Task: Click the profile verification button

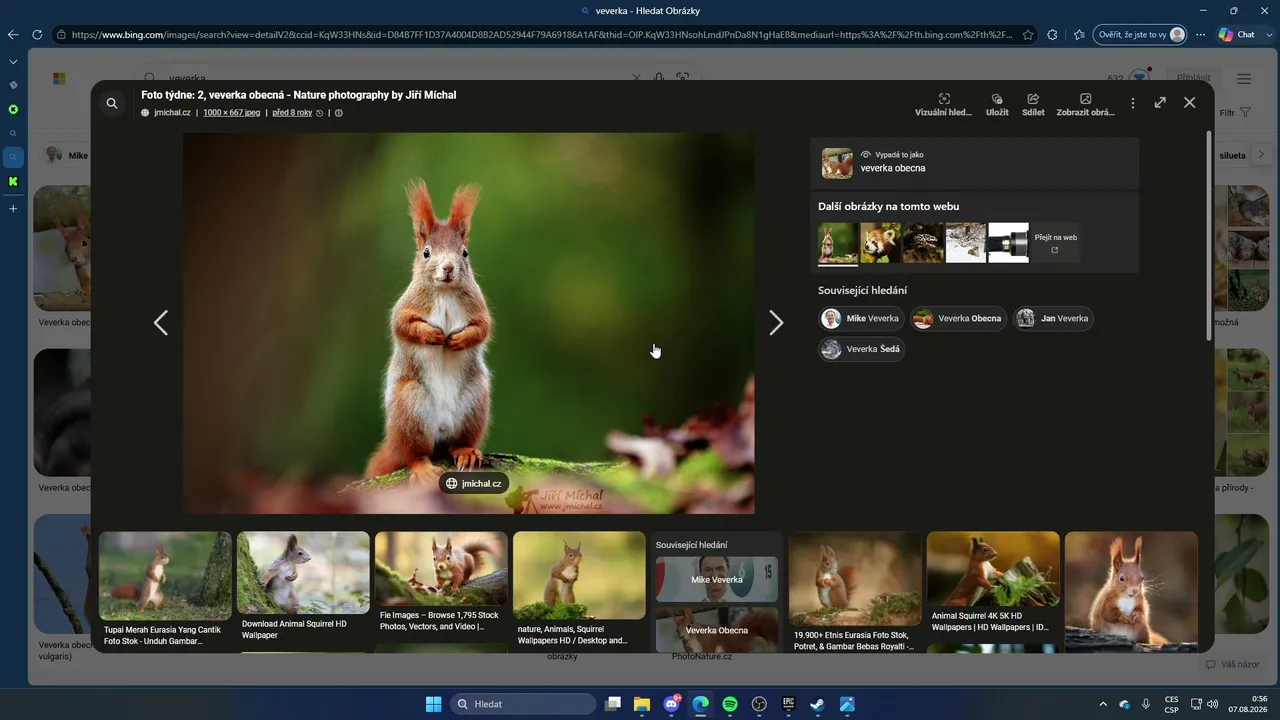Action: pyautogui.click(x=1141, y=34)
